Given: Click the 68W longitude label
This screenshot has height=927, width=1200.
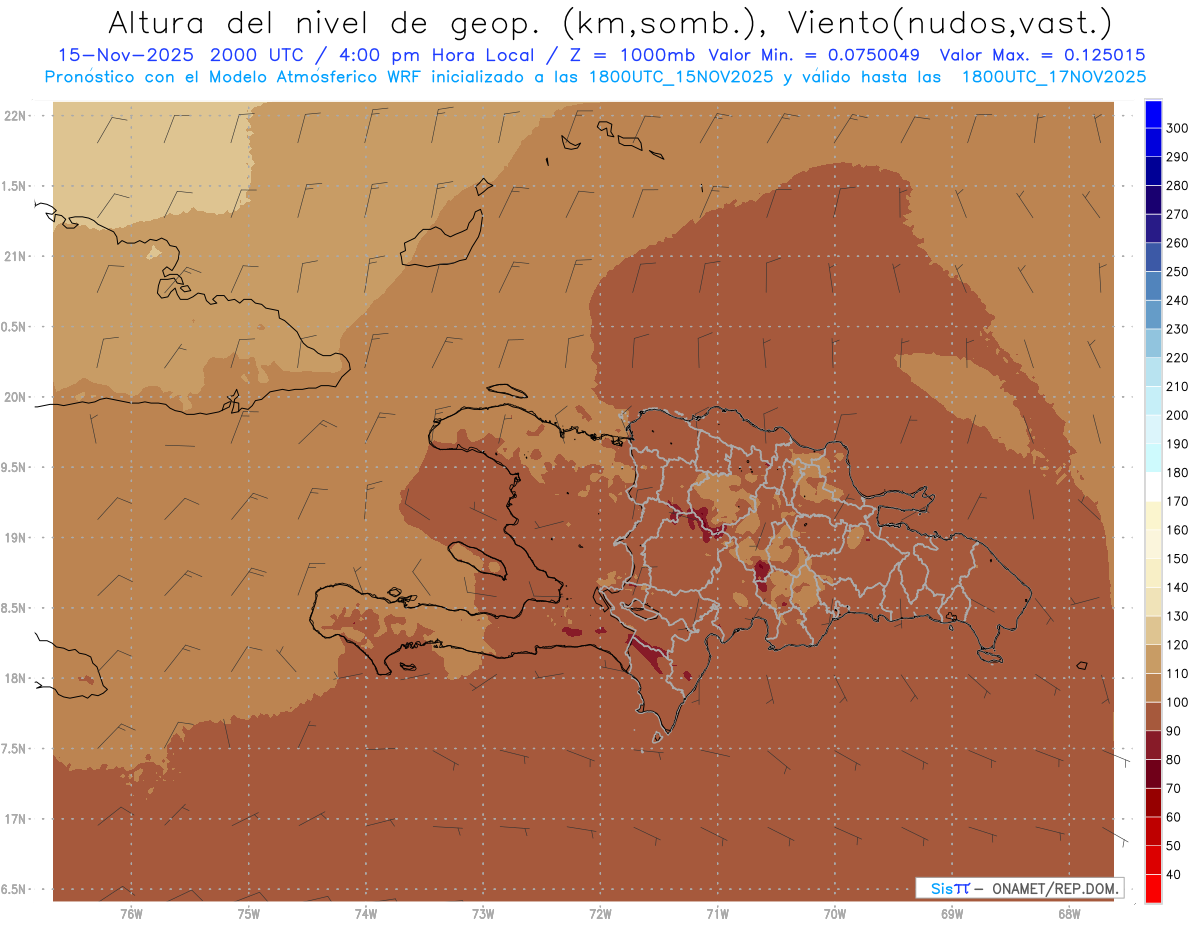Looking at the screenshot, I should 1069,913.
